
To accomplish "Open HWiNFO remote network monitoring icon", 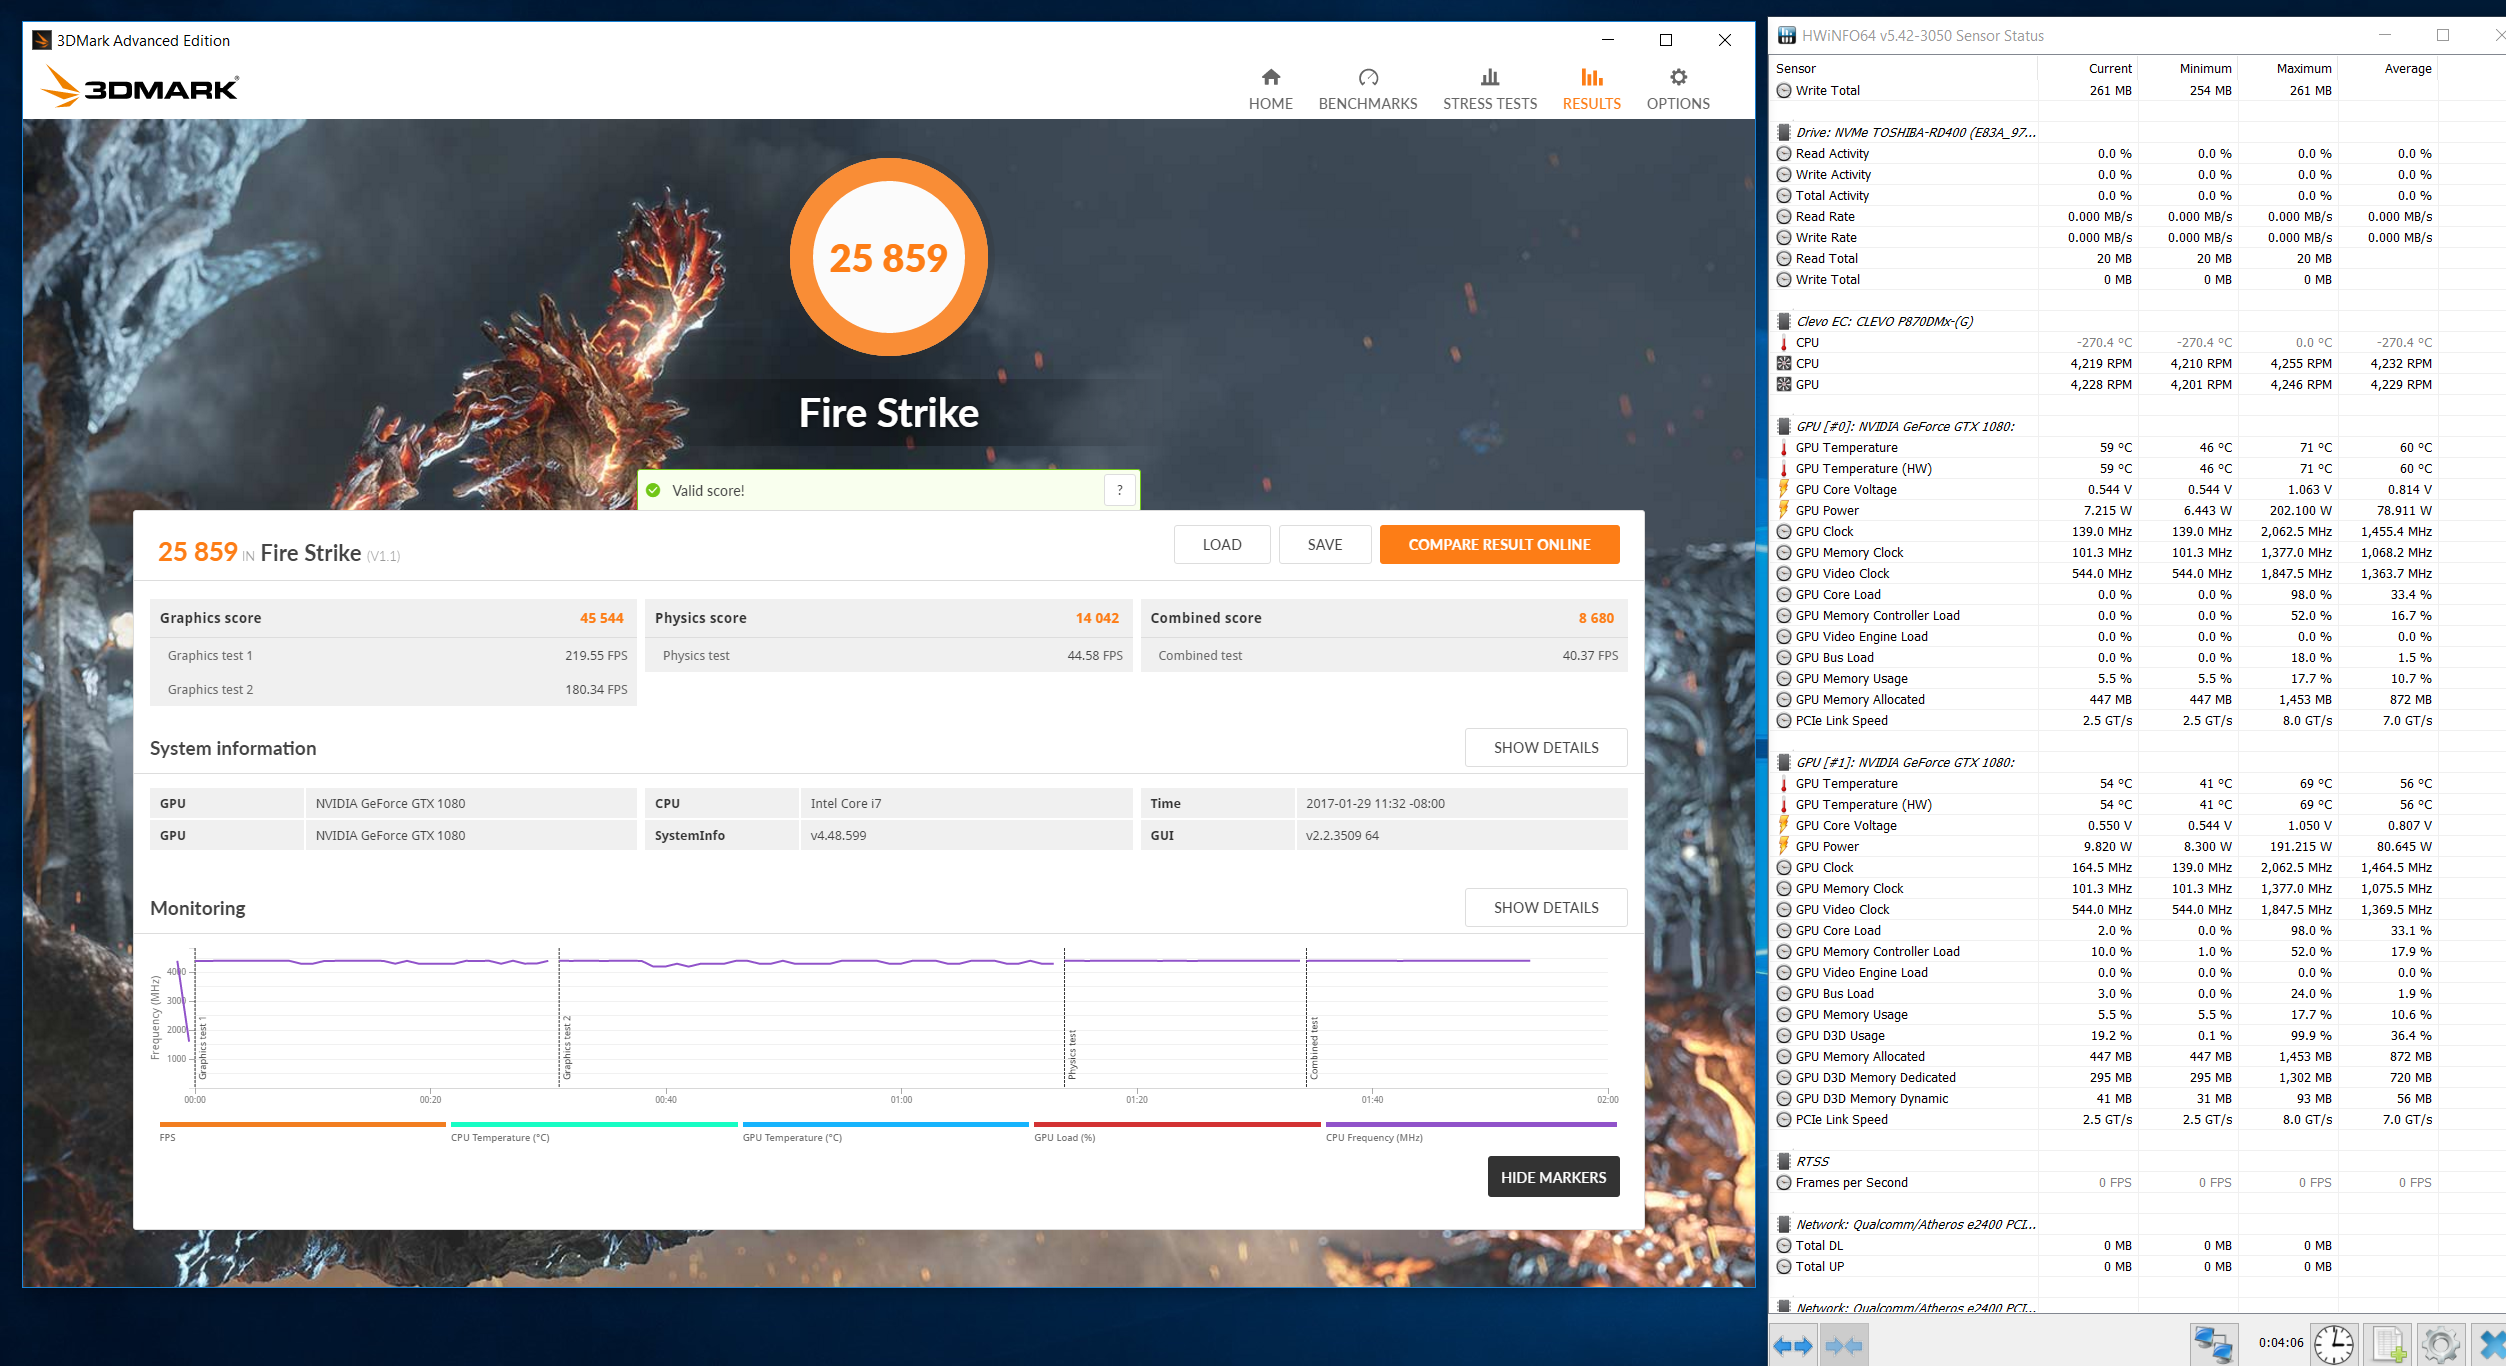I will point(2212,1344).
